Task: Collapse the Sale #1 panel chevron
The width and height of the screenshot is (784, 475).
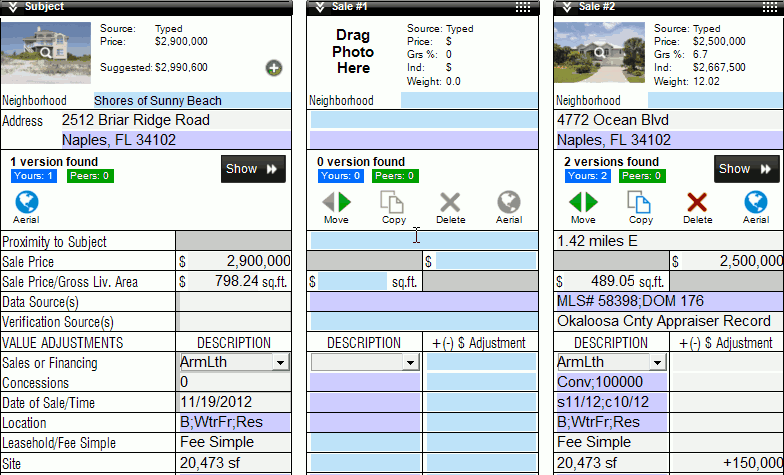Action: (318, 6)
